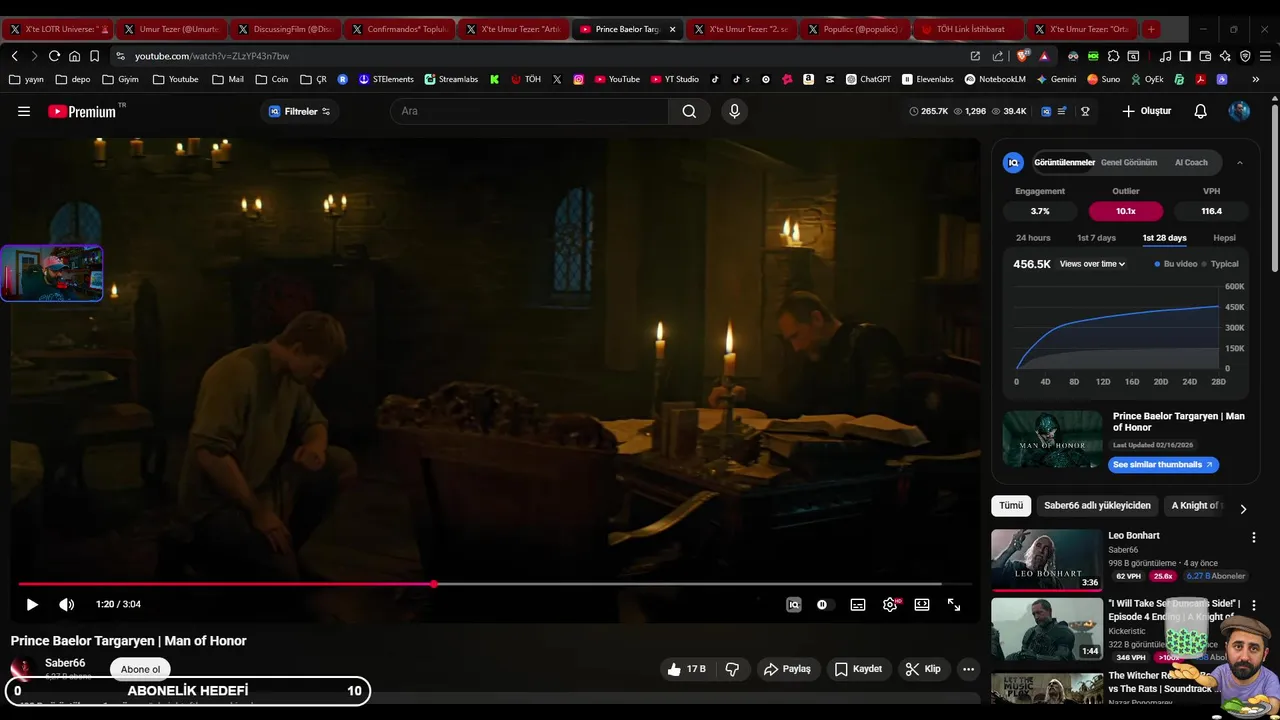Viewport: 1280px width, 720px height.
Task: Open options for I Will Take Ser Duncan's Side video
Action: tap(1254, 605)
